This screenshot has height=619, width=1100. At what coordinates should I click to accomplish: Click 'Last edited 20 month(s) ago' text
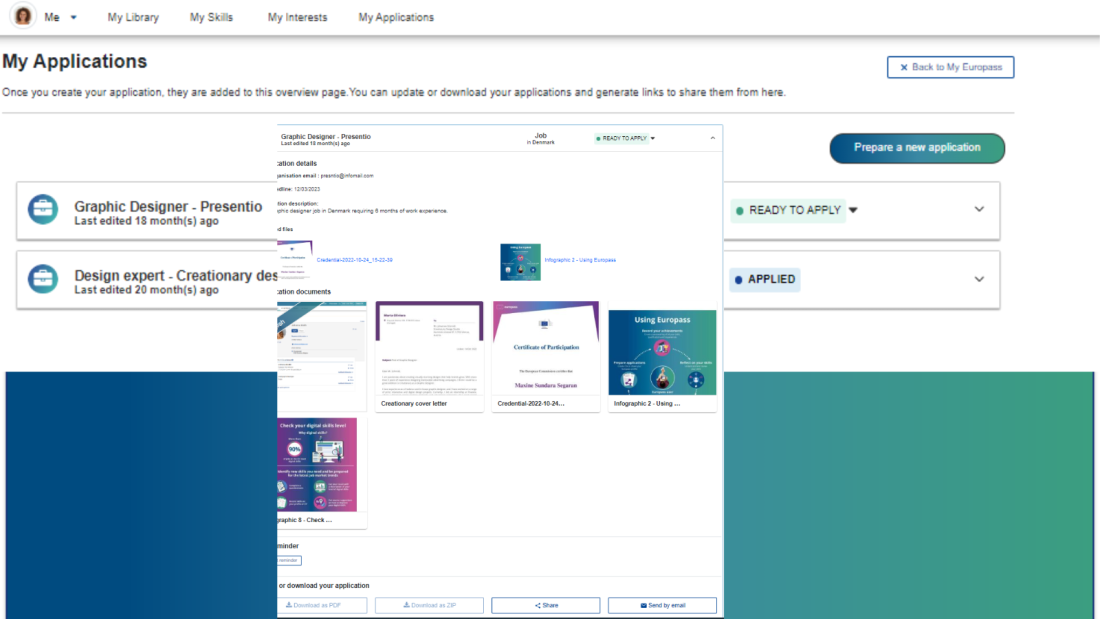[x=147, y=290]
